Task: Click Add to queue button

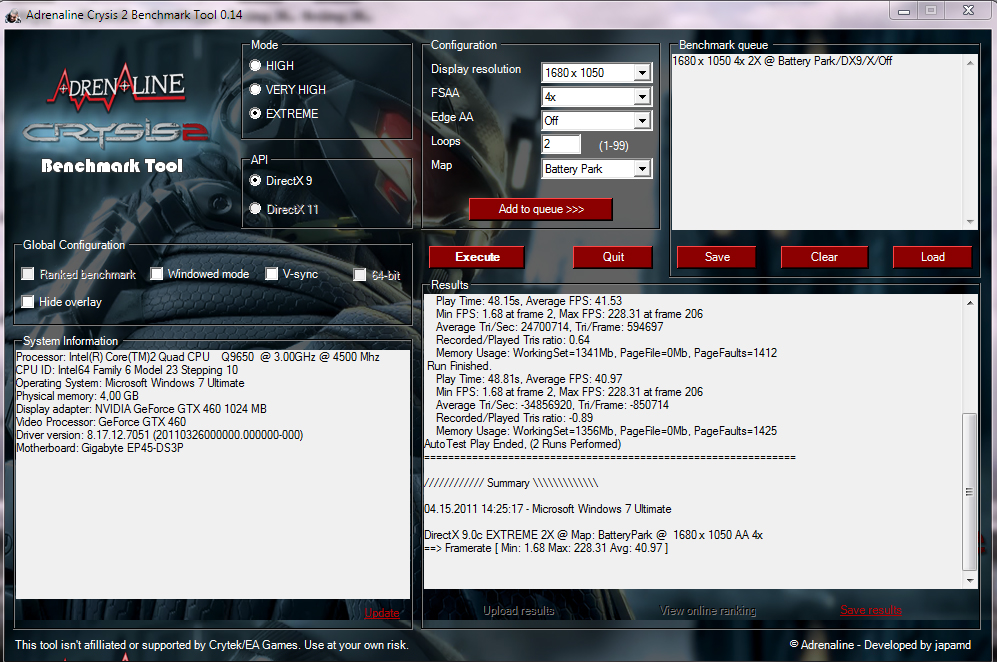Action: [540, 209]
